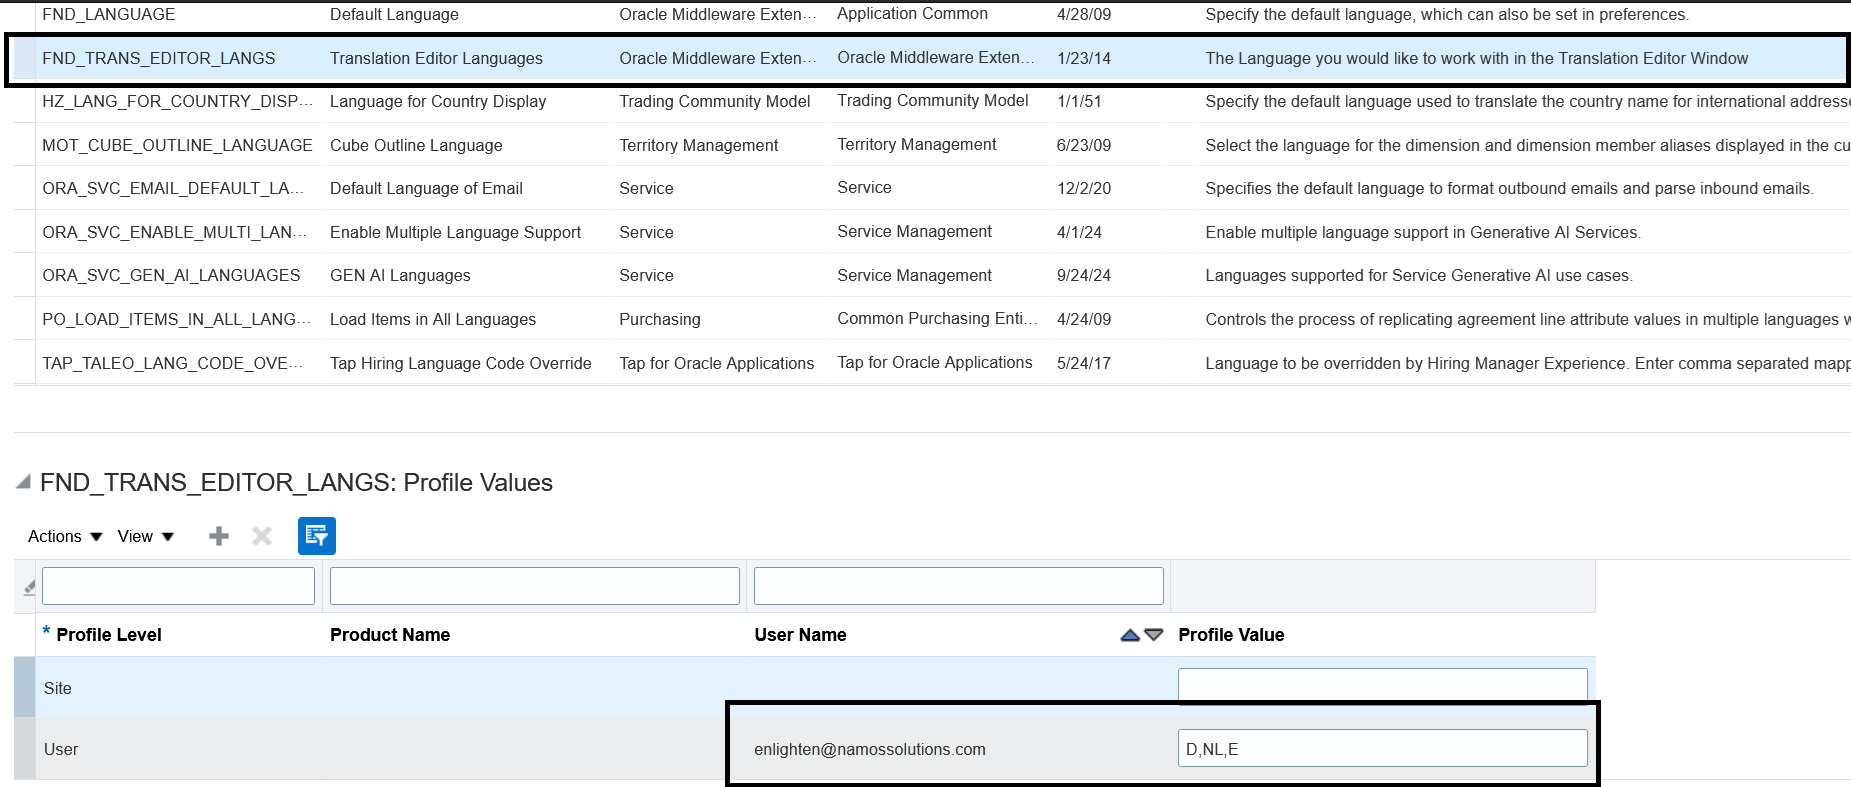Click the delete X icon in Profile Values toolbar
This screenshot has width=1851, height=787.
262,536
